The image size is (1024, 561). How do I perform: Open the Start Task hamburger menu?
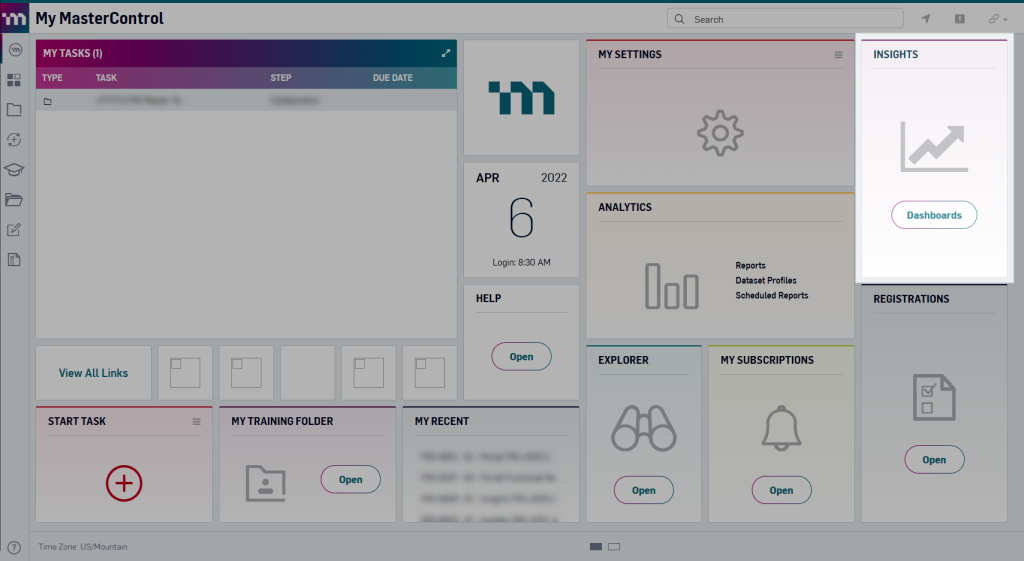[x=197, y=422]
